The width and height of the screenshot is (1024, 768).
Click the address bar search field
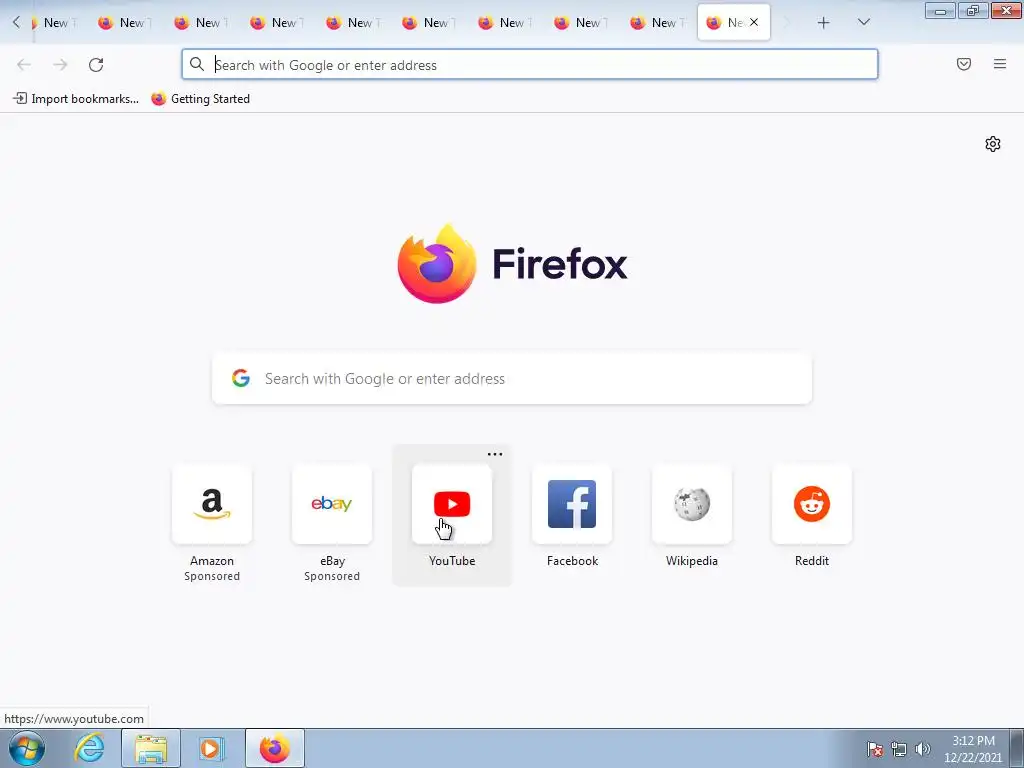[530, 65]
